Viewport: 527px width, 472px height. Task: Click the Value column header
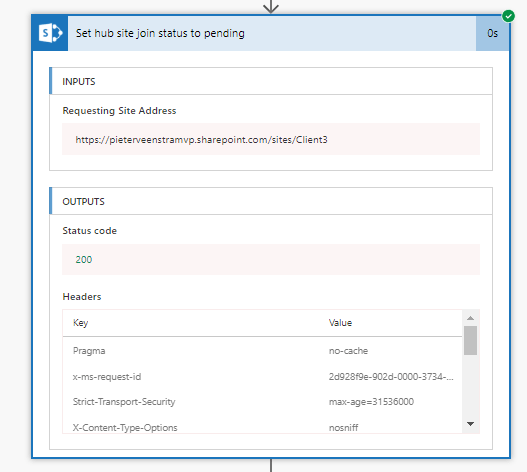(340, 323)
